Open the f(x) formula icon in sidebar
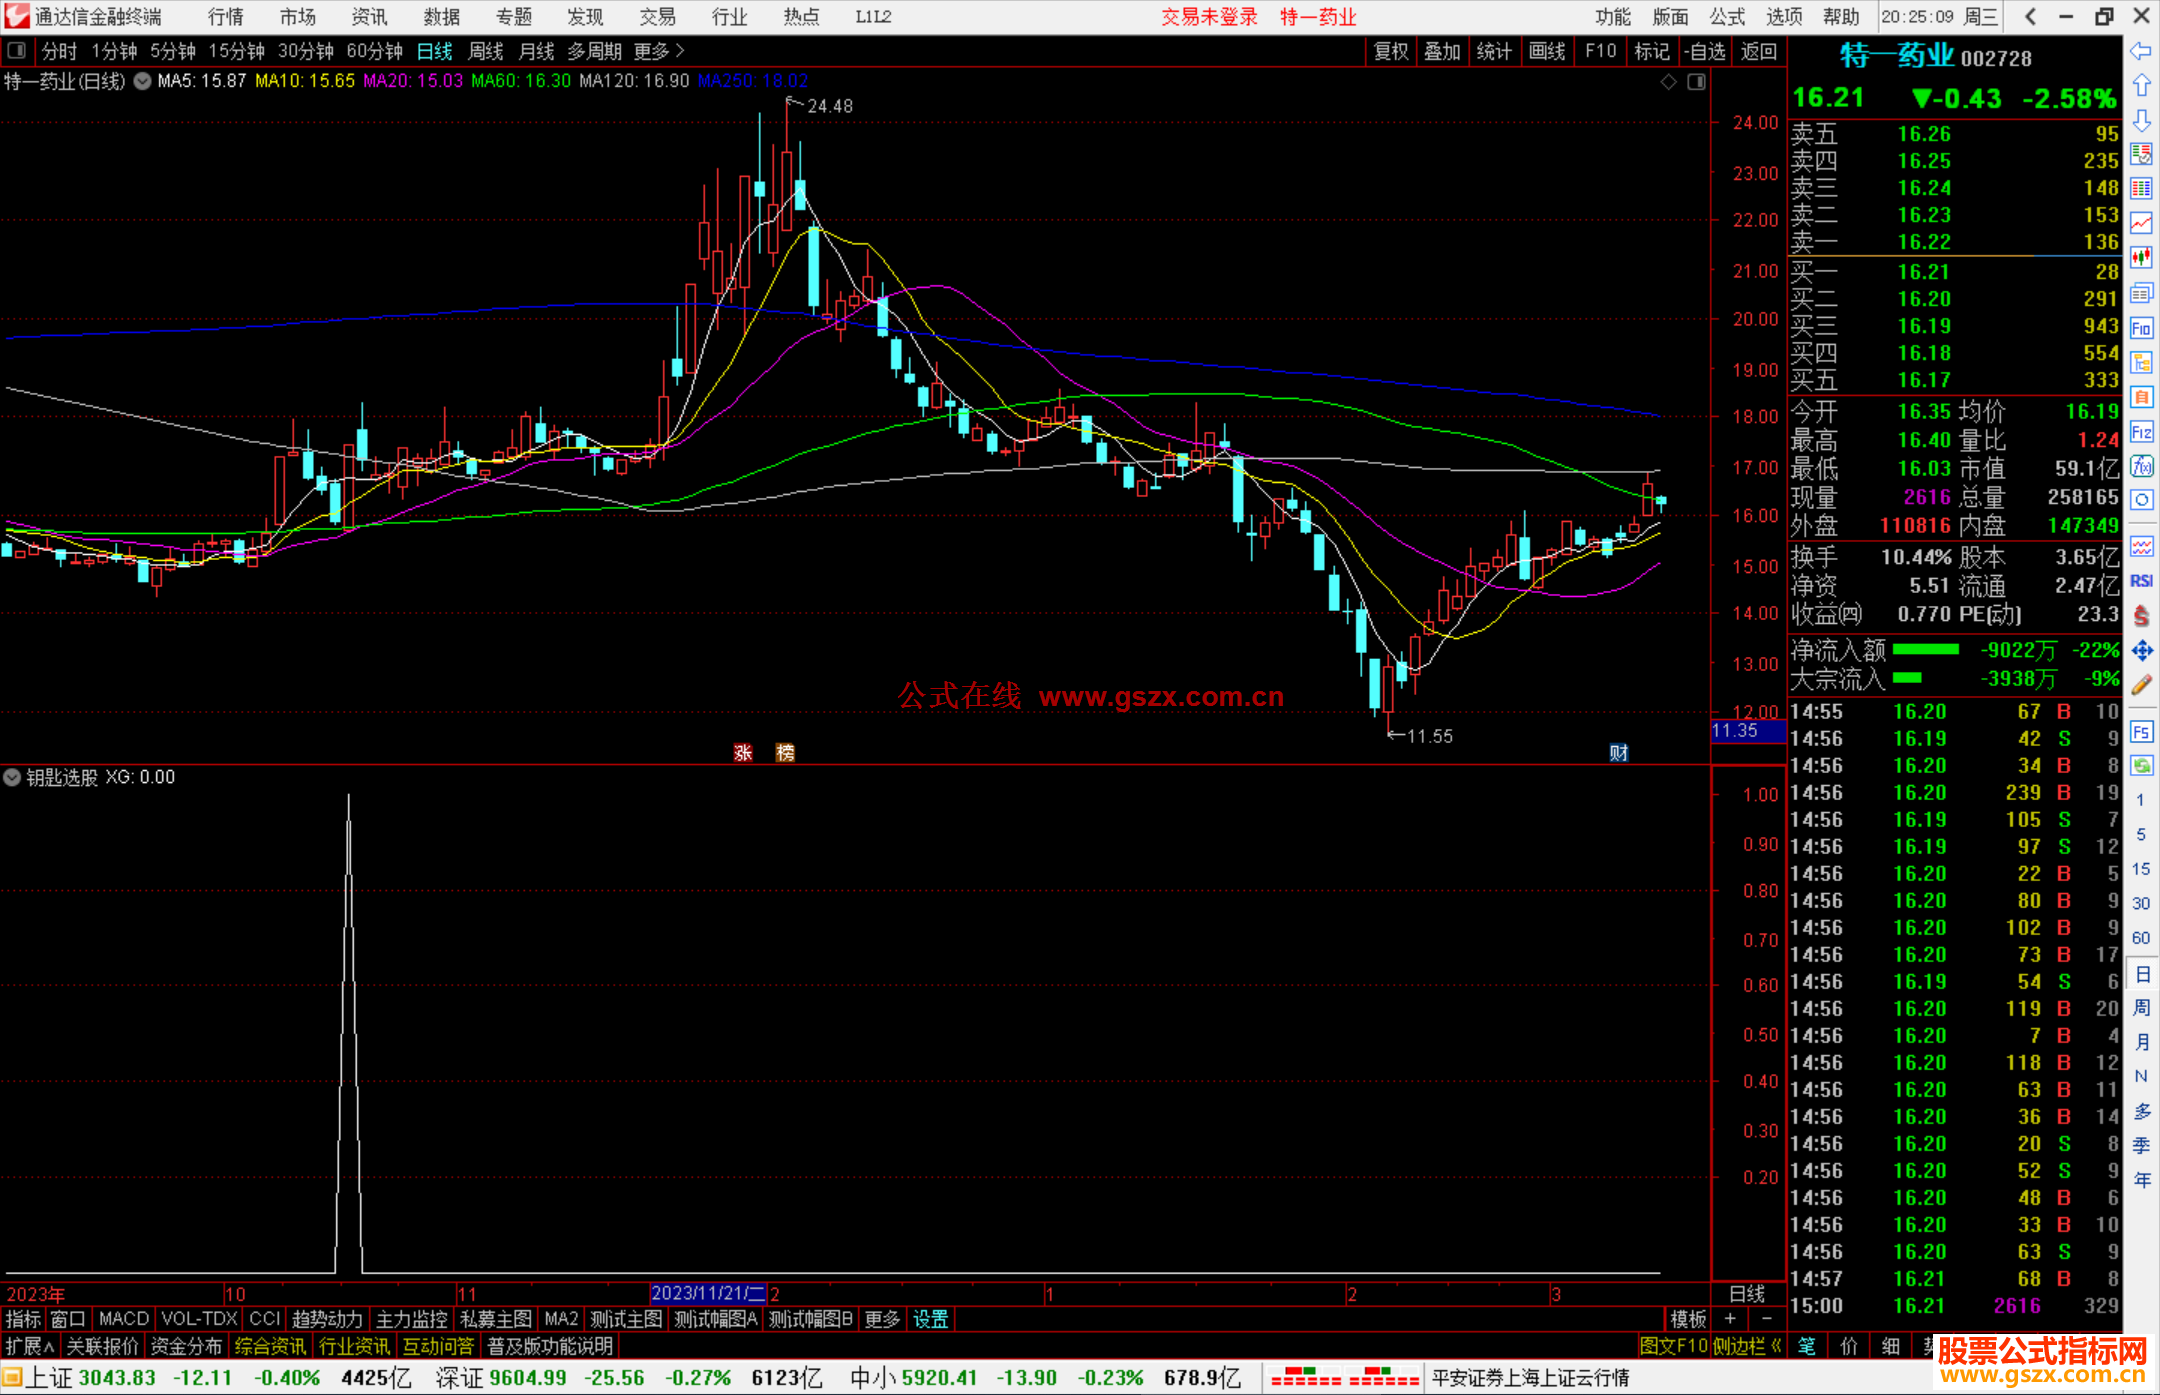The height and width of the screenshot is (1395, 2160). tap(2141, 466)
